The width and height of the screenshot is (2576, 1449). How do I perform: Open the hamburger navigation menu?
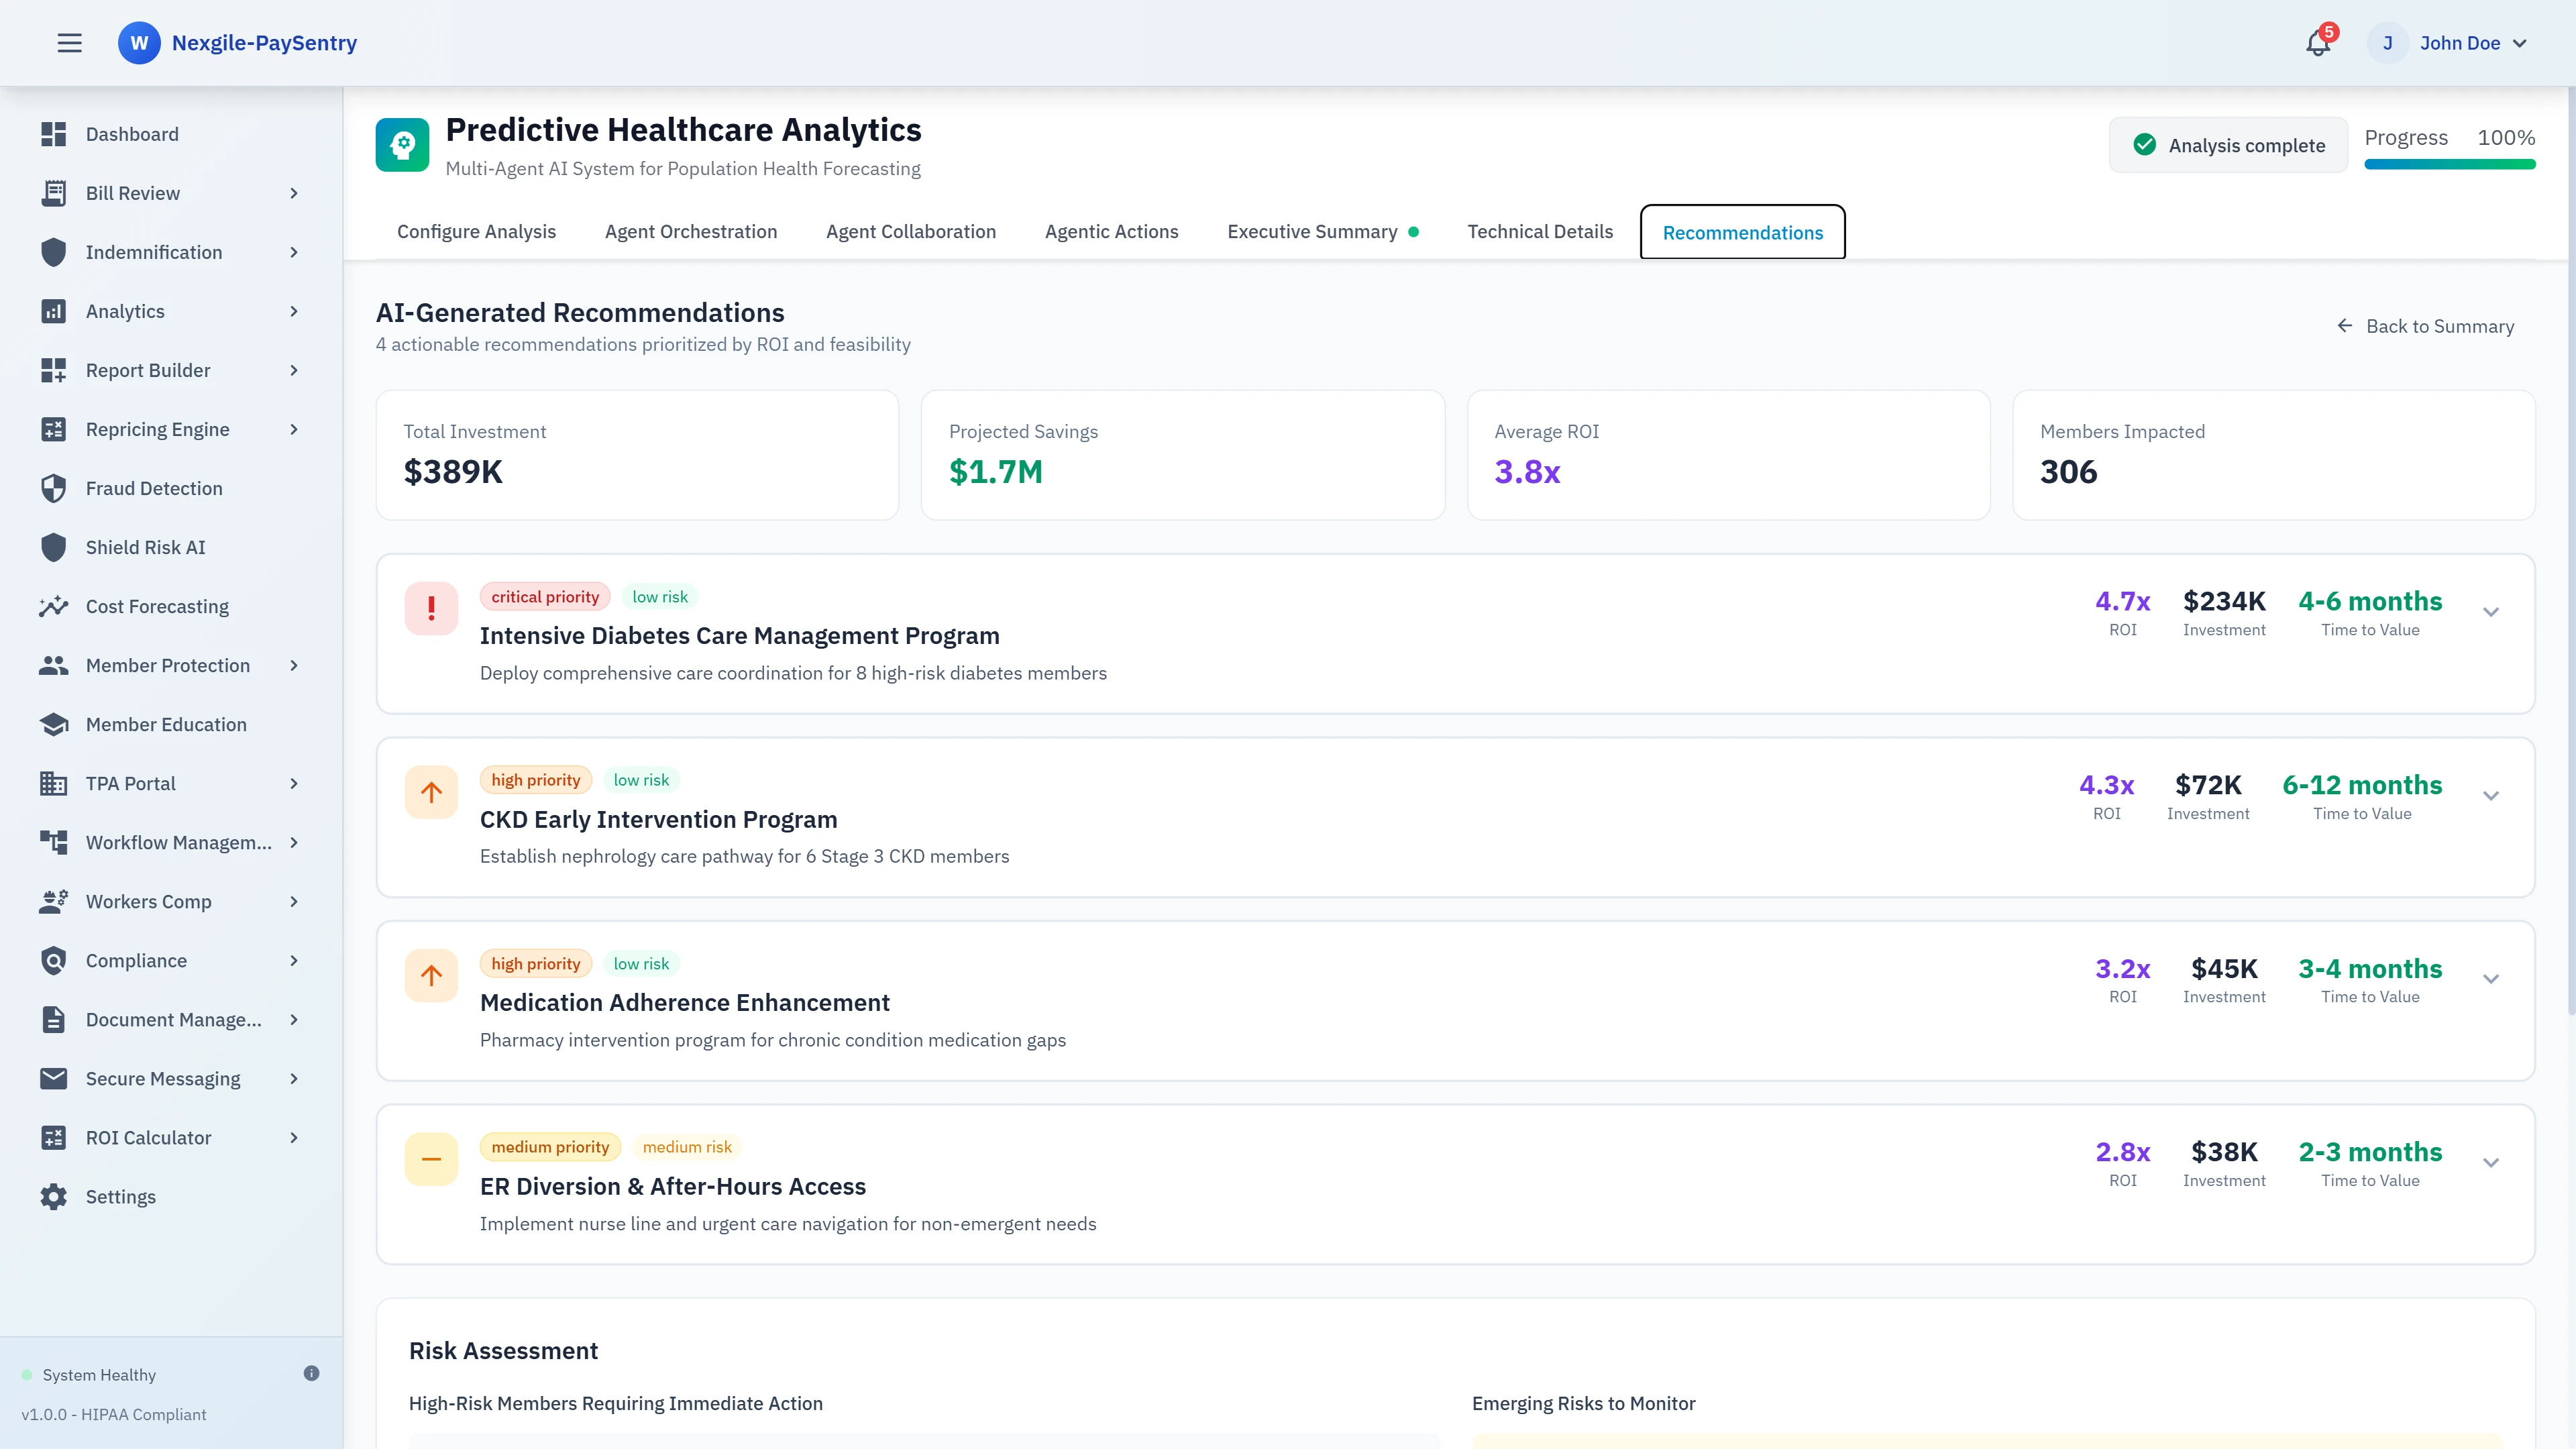(69, 43)
